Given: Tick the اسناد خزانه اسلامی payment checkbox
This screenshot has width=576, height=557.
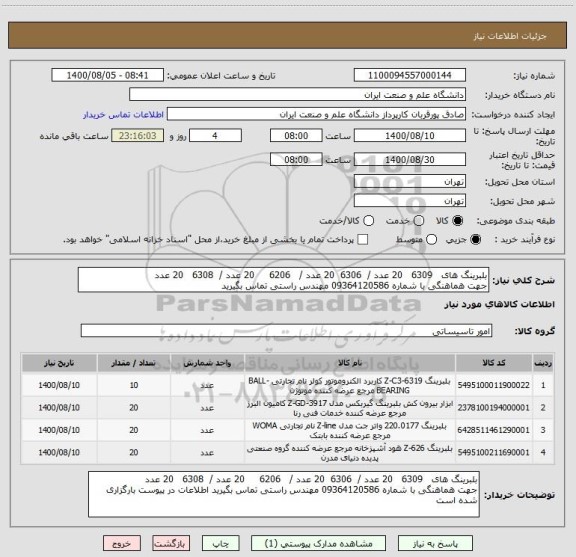Looking at the screenshot, I should (363, 240).
